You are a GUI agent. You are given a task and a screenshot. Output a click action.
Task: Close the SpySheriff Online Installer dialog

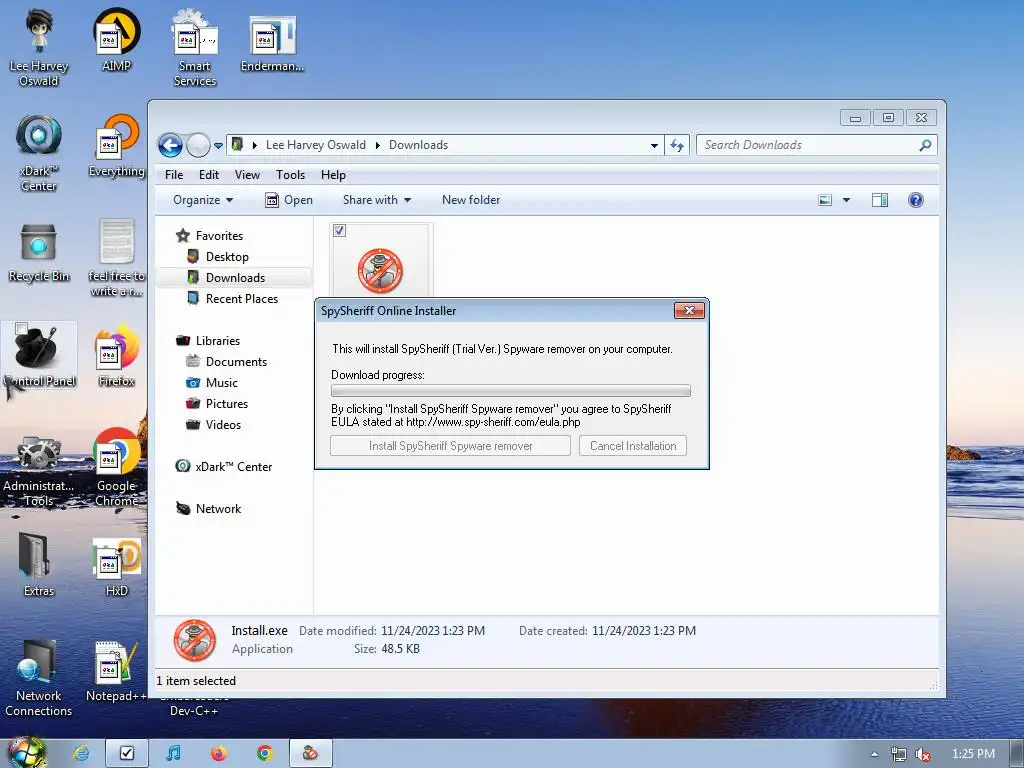(x=689, y=310)
